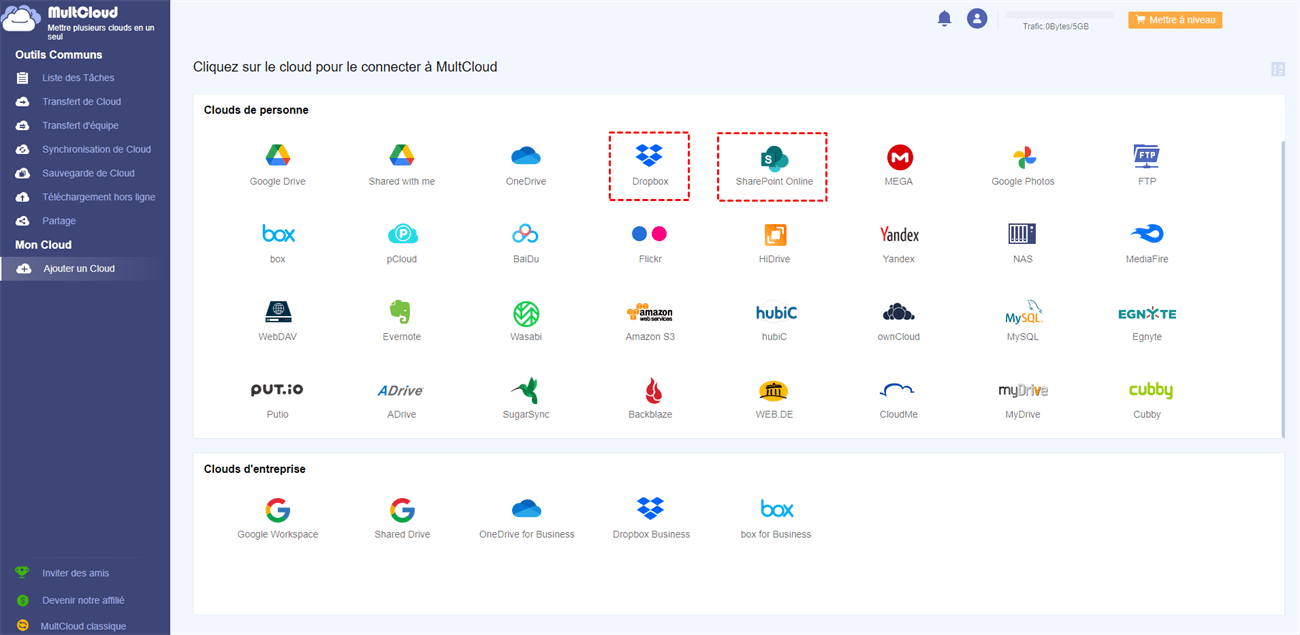Add a NAS storage
This screenshot has width=1300, height=635.
pyautogui.click(x=1022, y=243)
